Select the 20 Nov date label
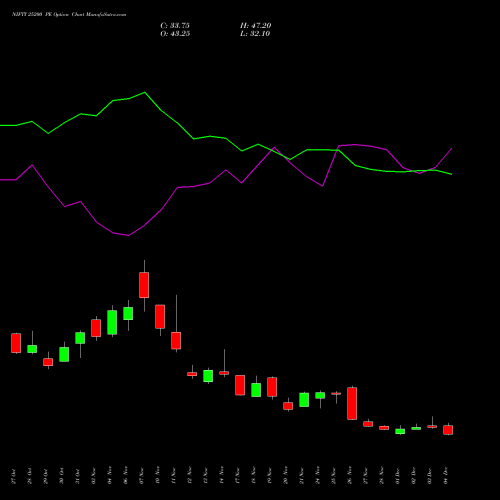Screen dimensions: 500x500 pyautogui.click(x=286, y=476)
